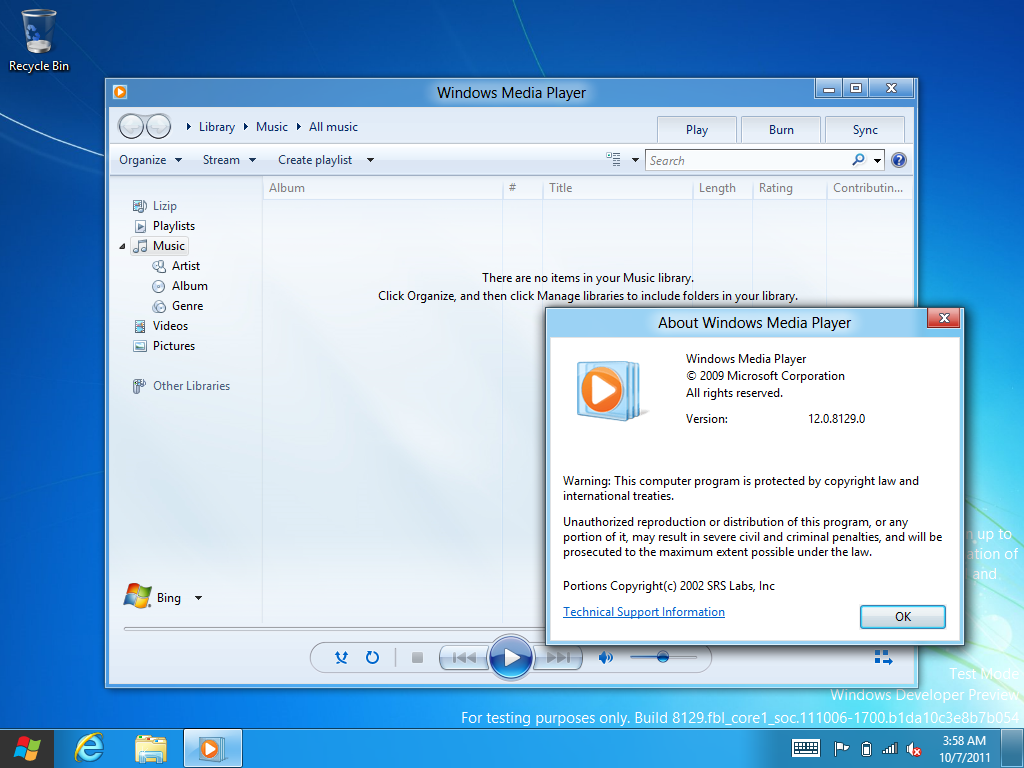Viewport: 1024px width, 768px height.
Task: Open the Organize dropdown menu
Action: pyautogui.click(x=150, y=160)
